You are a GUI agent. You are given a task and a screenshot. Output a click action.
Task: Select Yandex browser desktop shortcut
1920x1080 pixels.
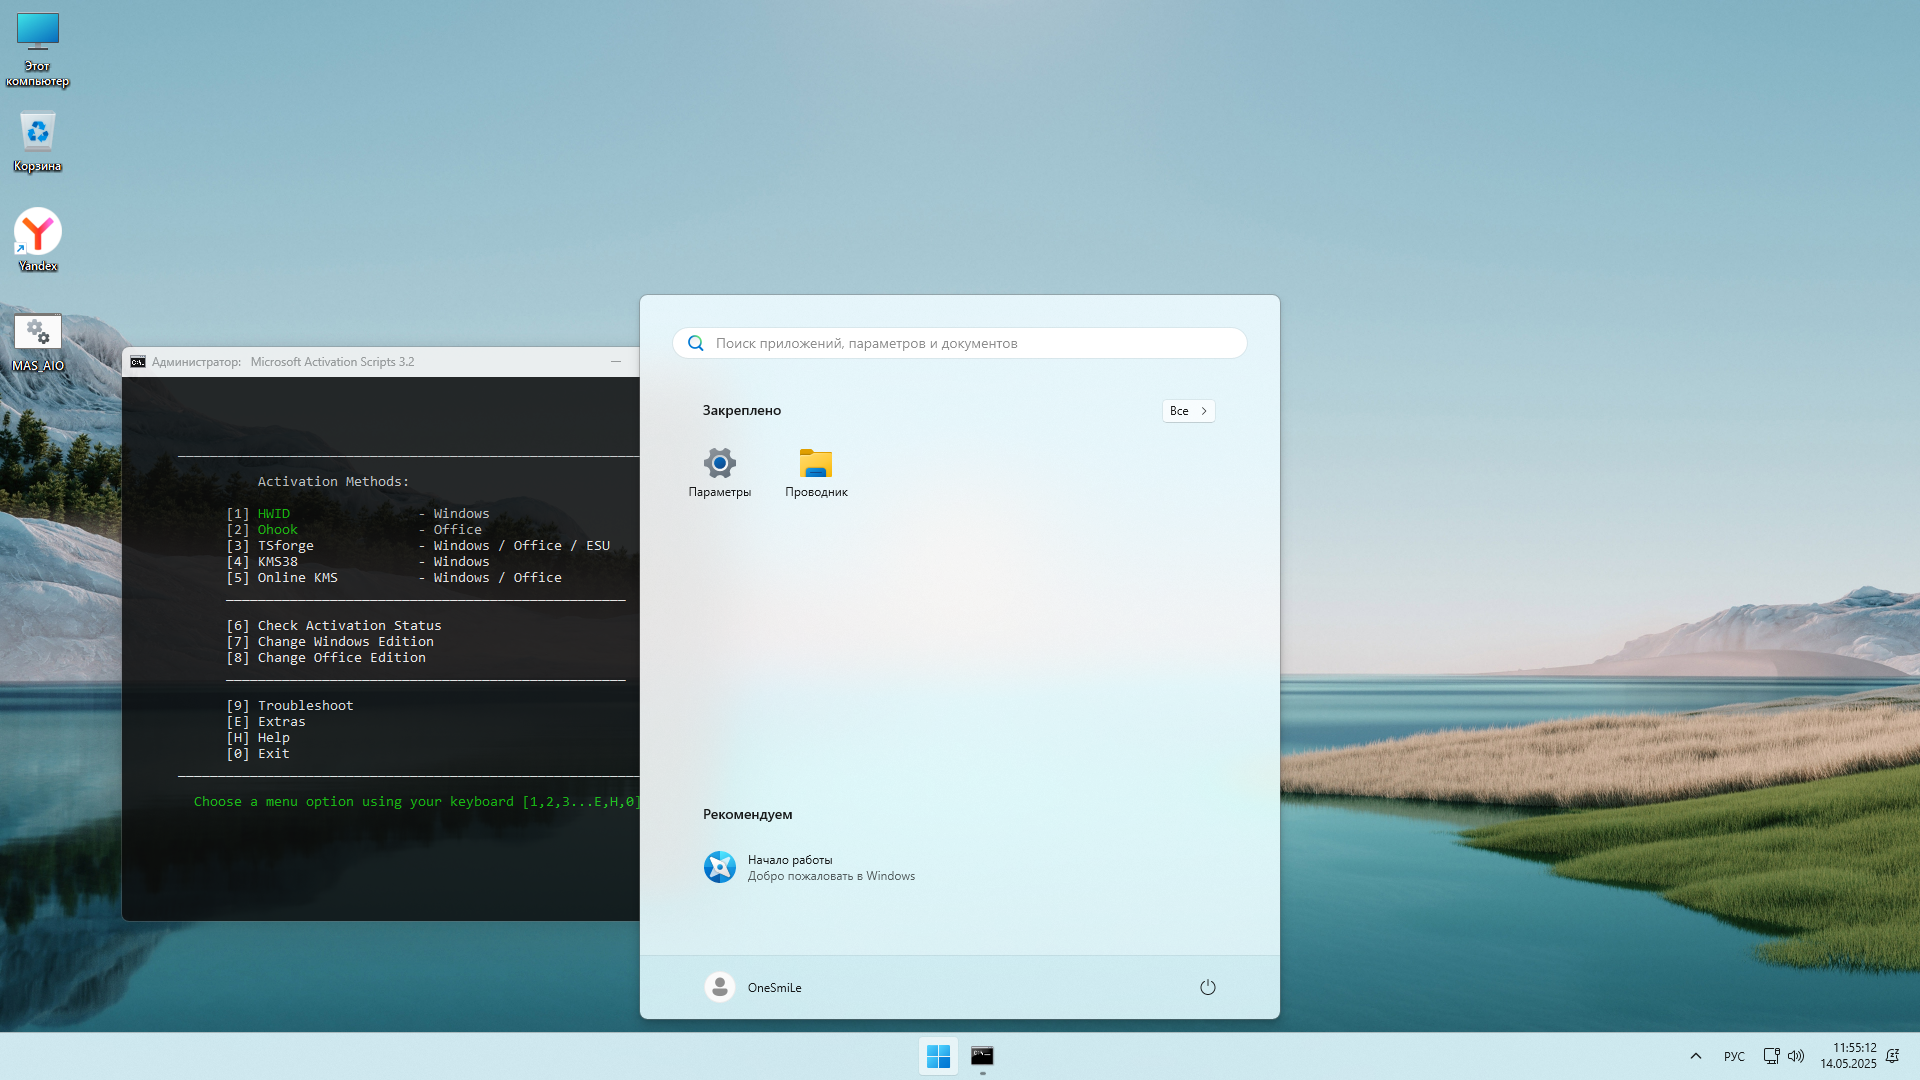point(38,240)
